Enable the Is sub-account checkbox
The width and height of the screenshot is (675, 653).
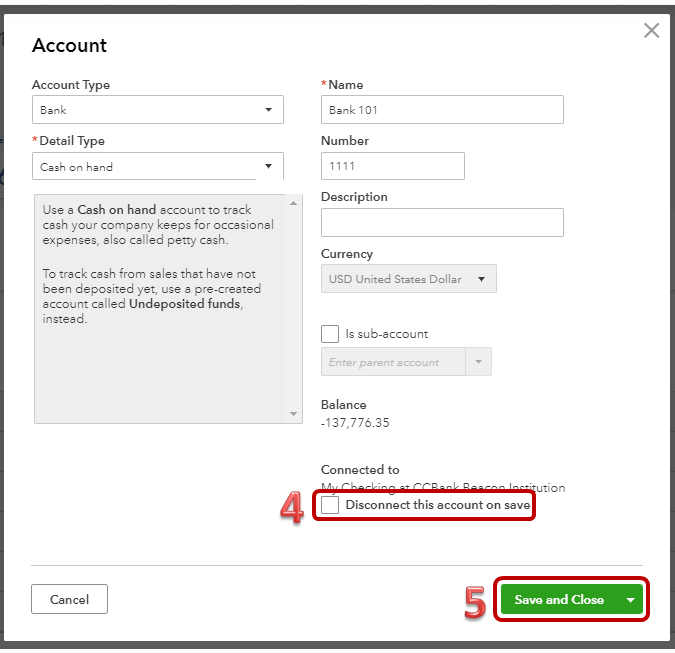(x=330, y=334)
